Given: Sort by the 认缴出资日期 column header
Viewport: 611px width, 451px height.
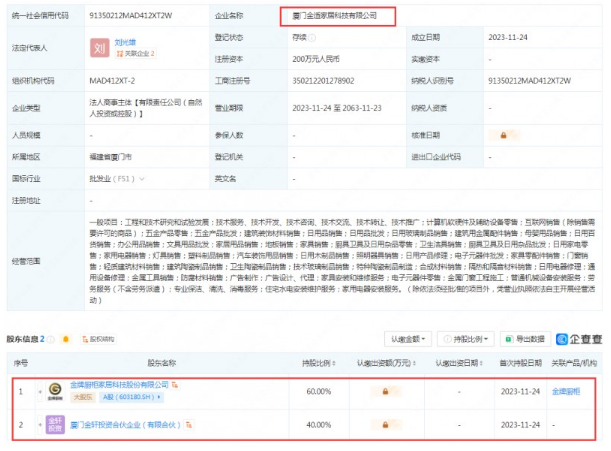Looking at the screenshot, I should [459, 363].
